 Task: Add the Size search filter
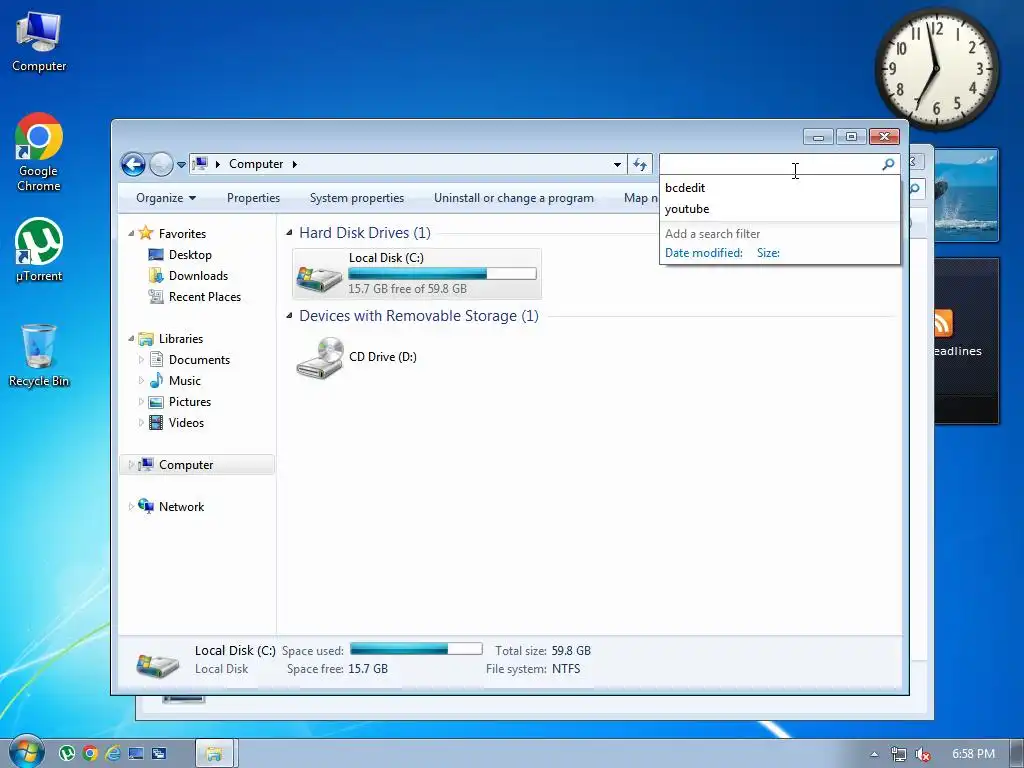click(x=768, y=253)
